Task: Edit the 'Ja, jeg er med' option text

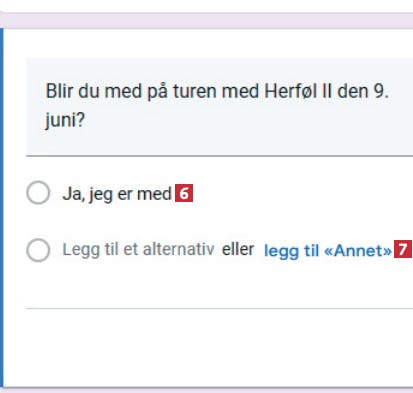Action: (117, 194)
